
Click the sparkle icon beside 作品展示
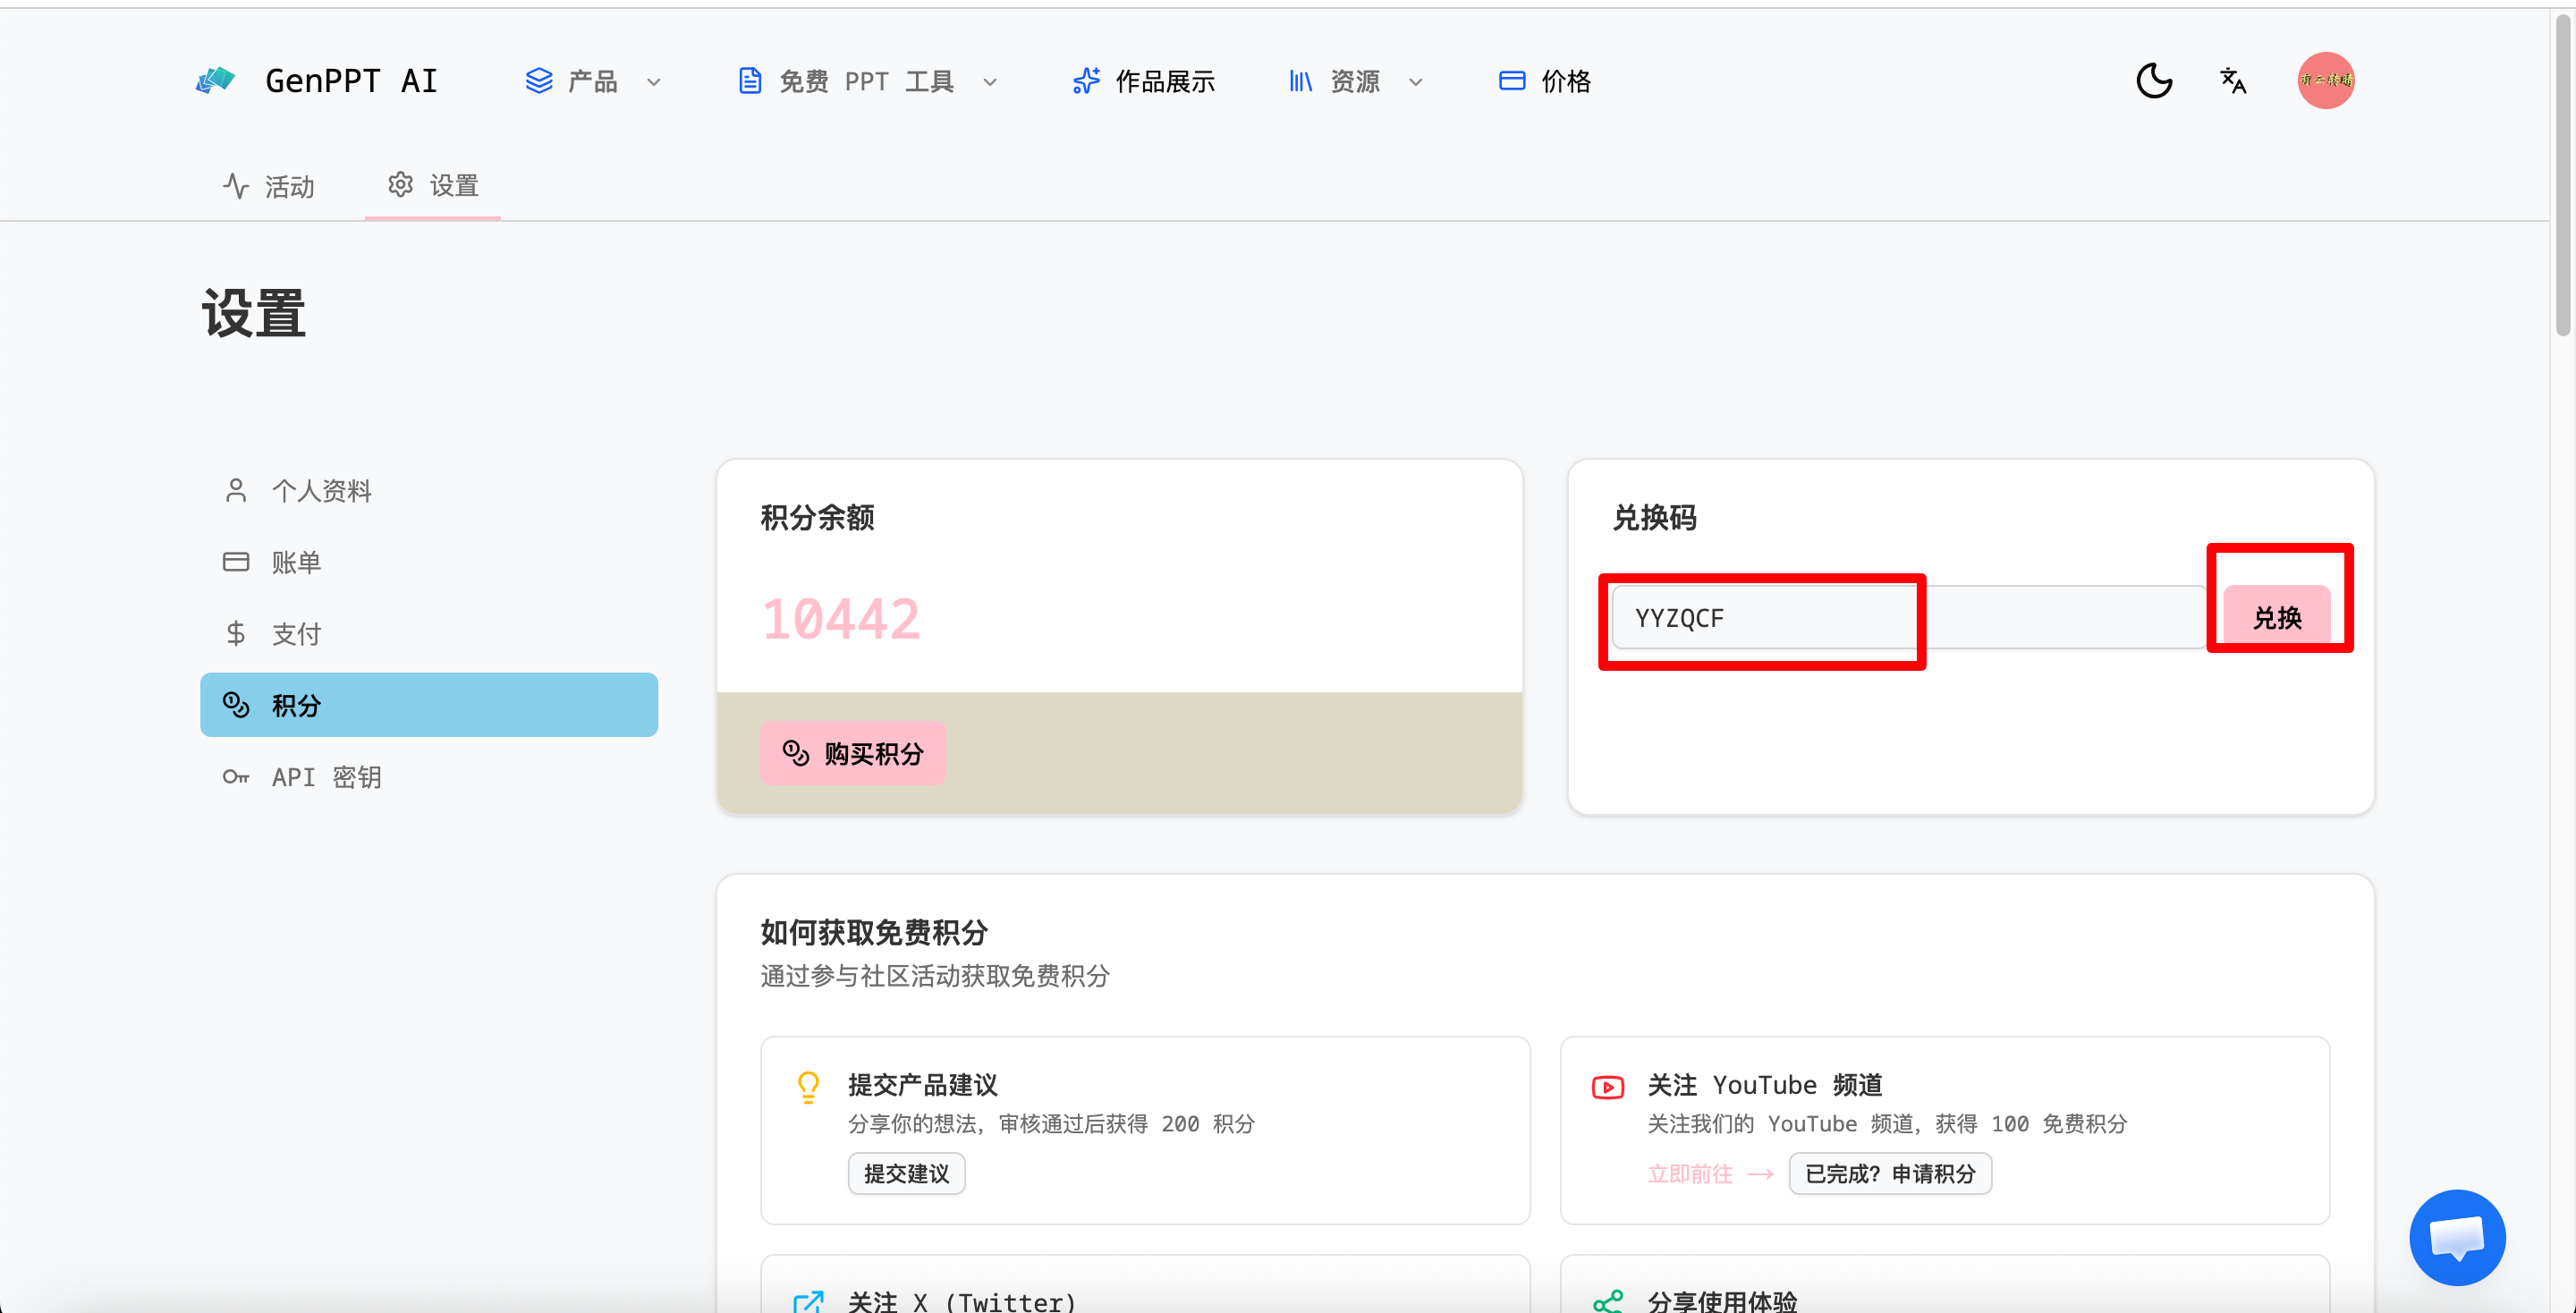point(1086,81)
